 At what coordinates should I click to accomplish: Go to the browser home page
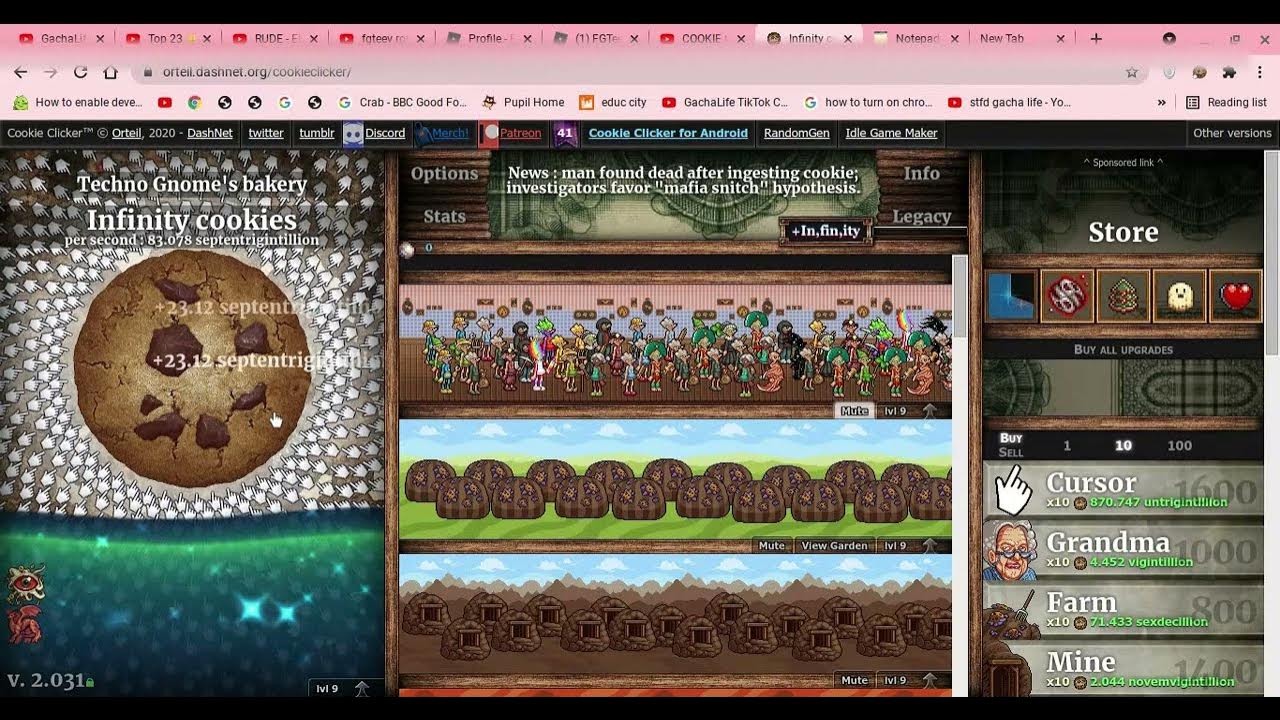tap(110, 72)
